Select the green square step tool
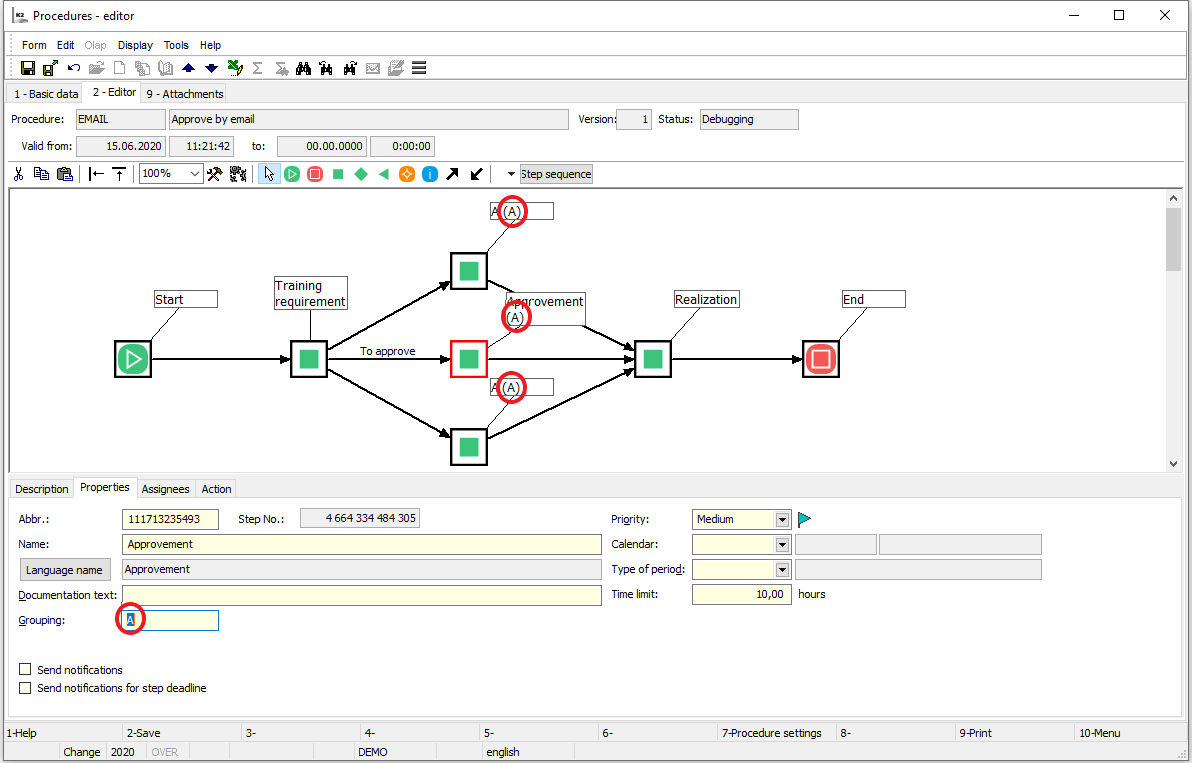Viewport: 1192px width, 763px height. (338, 174)
